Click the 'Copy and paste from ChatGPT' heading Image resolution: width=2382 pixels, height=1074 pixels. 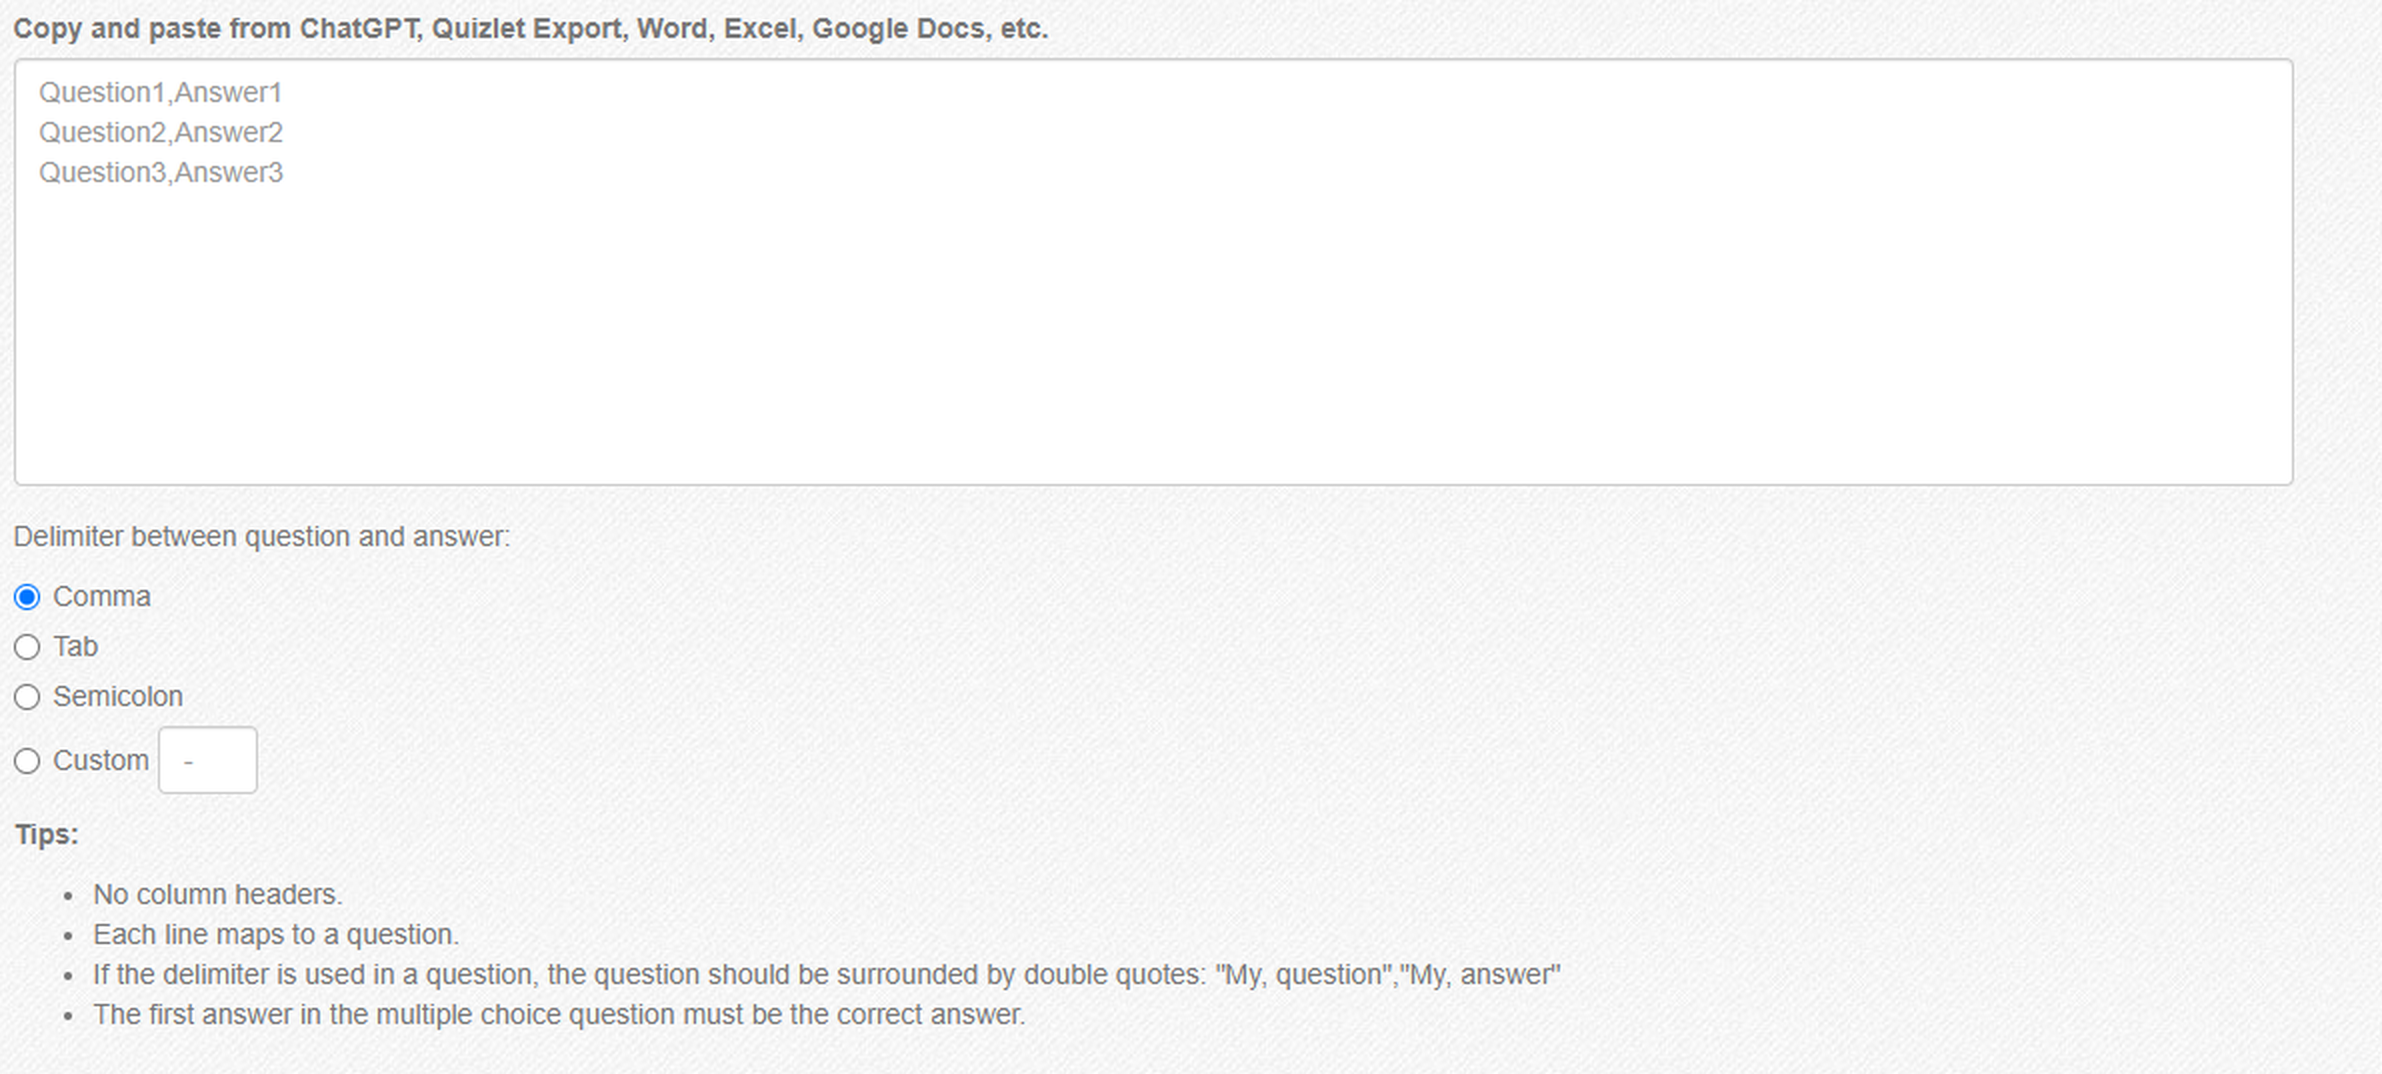tap(531, 29)
